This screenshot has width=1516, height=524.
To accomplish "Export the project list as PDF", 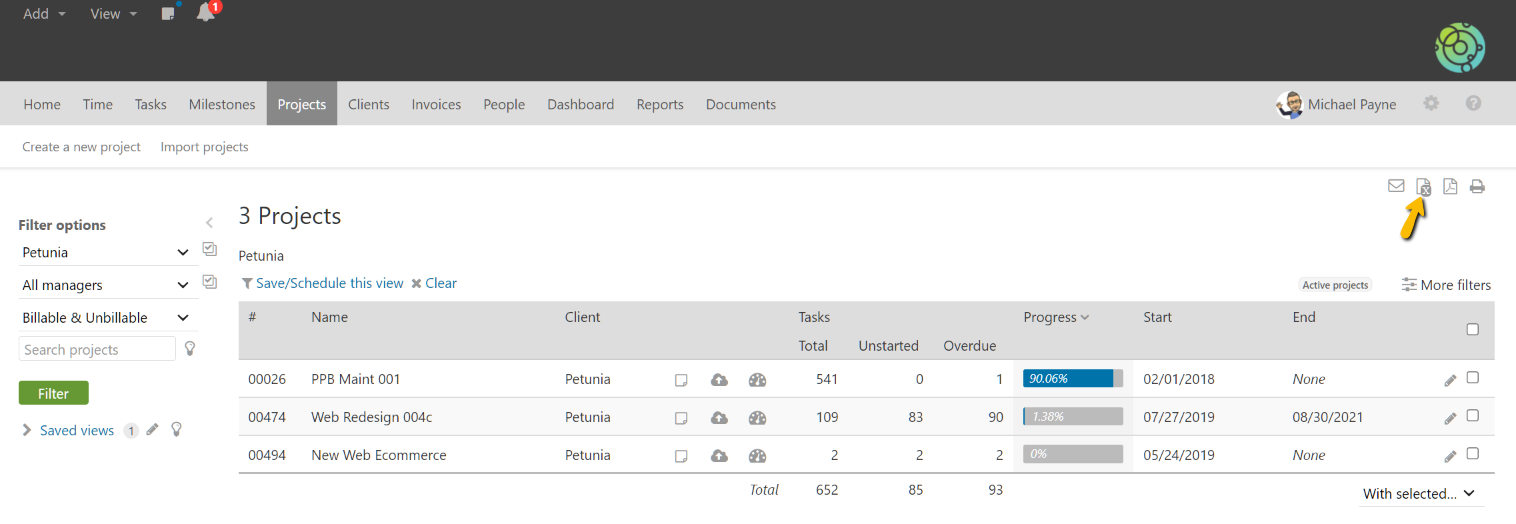I will [x=1450, y=186].
